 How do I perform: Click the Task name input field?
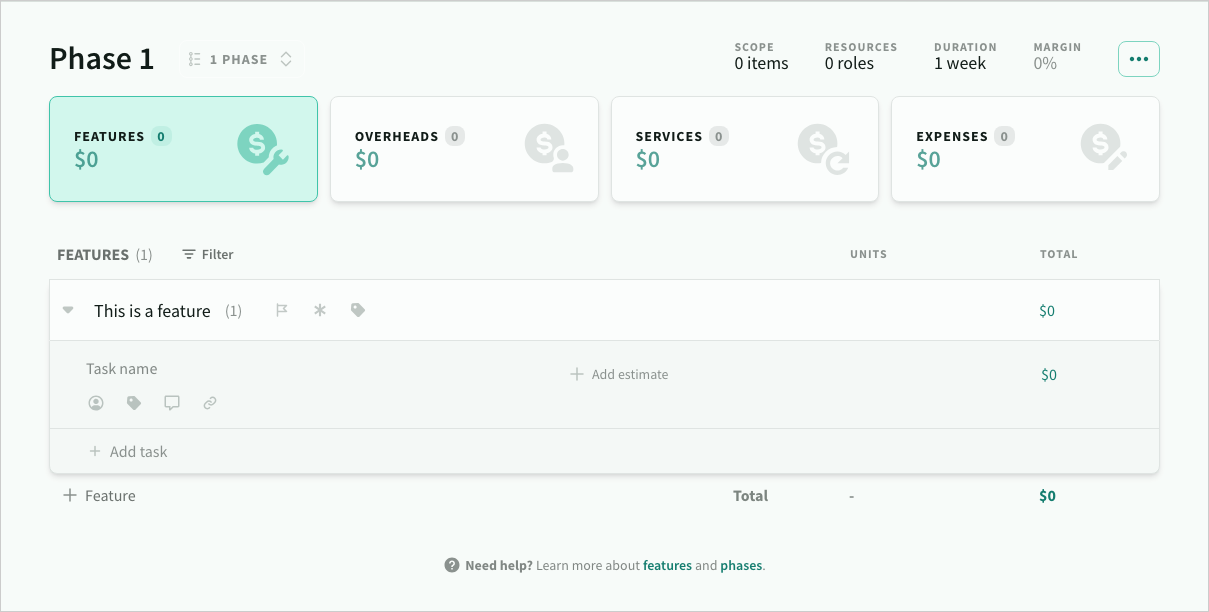(121, 368)
